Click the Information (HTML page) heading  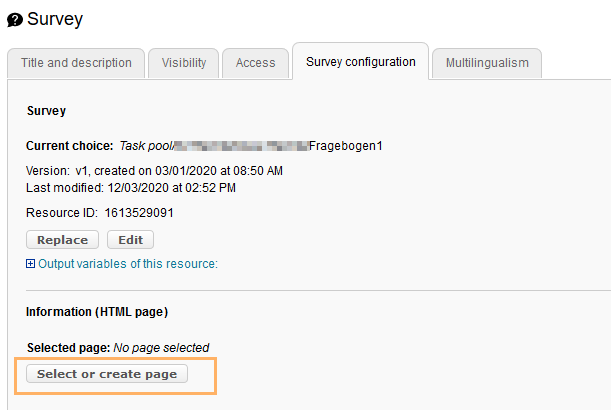click(x=96, y=312)
